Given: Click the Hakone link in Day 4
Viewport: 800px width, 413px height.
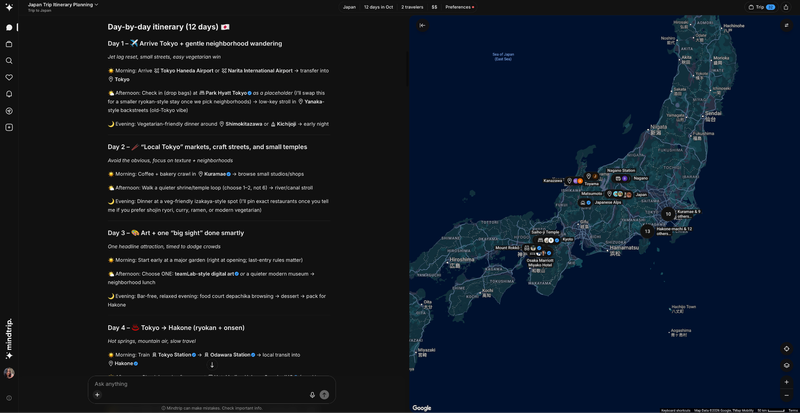Looking at the screenshot, I should [x=122, y=363].
